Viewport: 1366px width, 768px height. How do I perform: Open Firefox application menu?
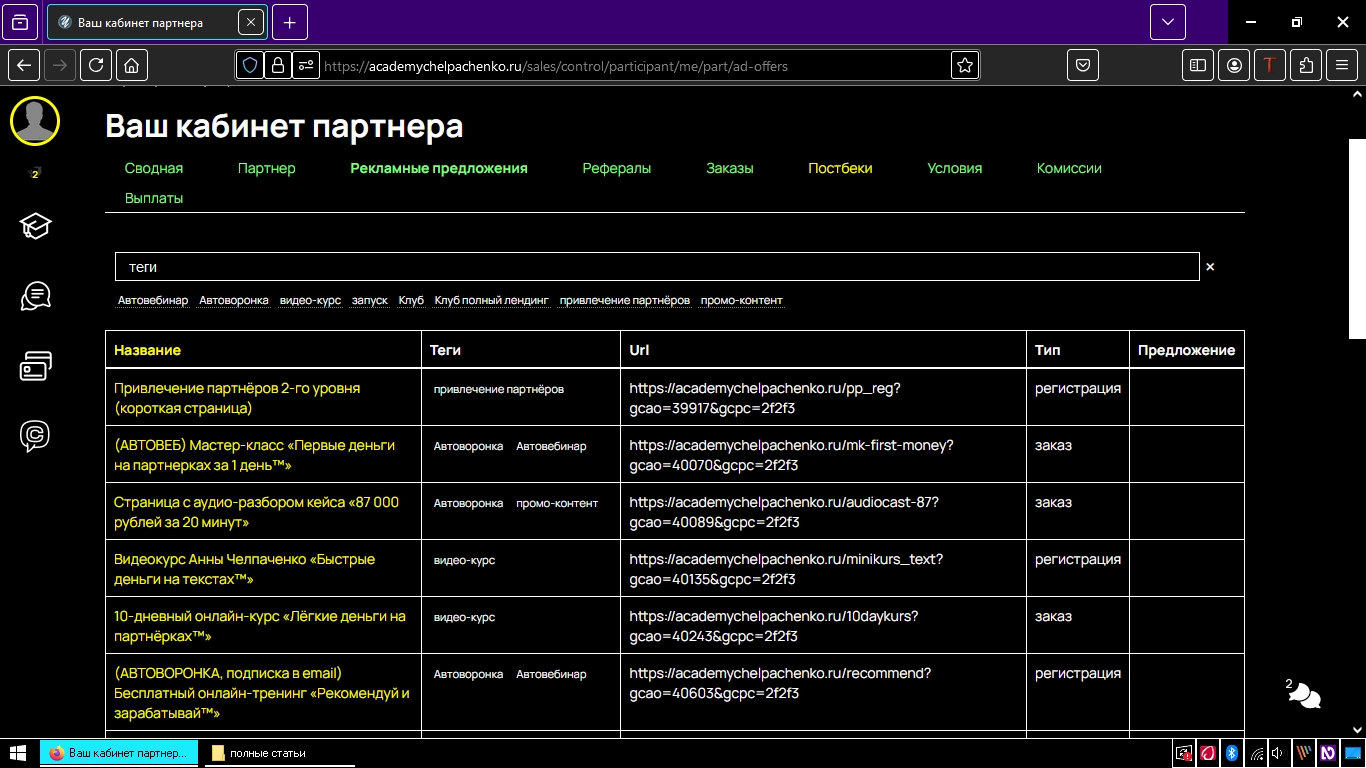tap(1342, 65)
